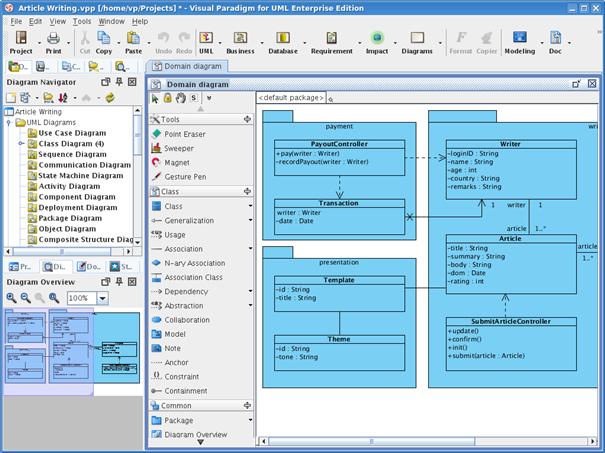Click the <default package> breadcrumb button
605x453 pixels.
(x=291, y=98)
